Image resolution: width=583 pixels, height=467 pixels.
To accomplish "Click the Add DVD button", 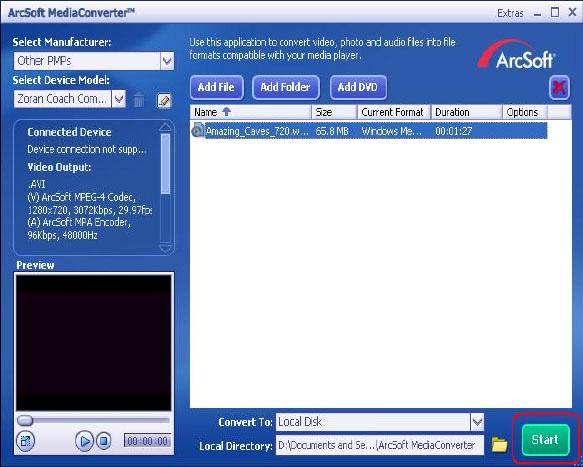I will pos(358,87).
